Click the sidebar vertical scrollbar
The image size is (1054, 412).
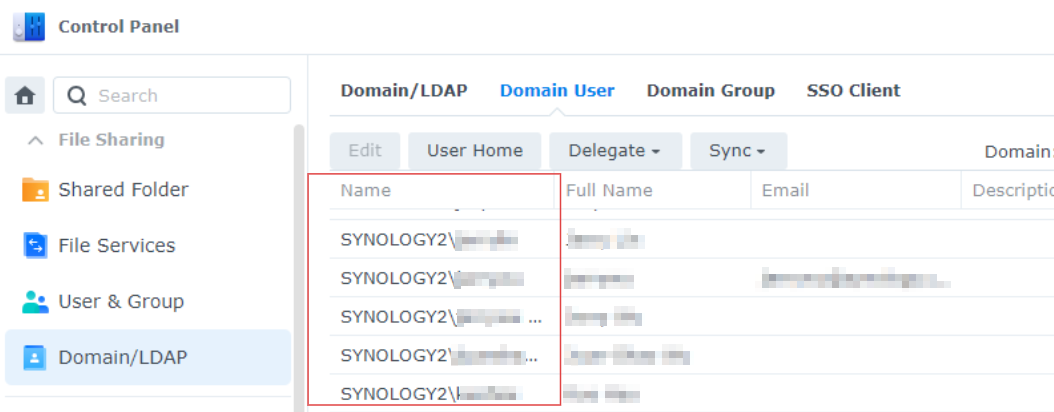point(299,267)
